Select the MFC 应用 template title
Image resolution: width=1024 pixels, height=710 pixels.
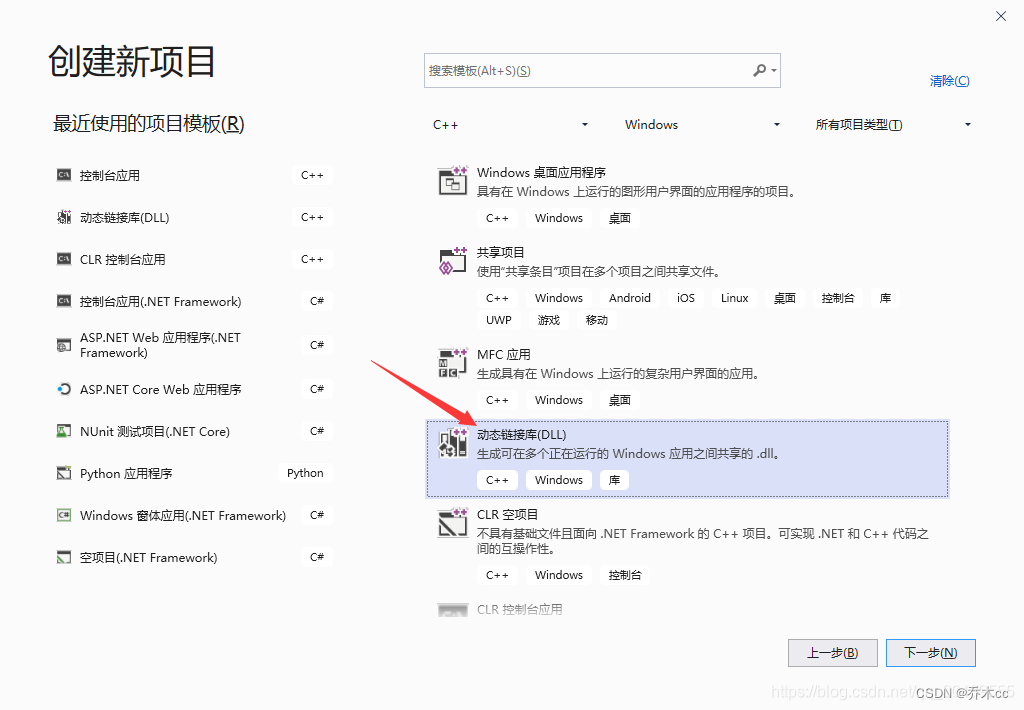504,355
